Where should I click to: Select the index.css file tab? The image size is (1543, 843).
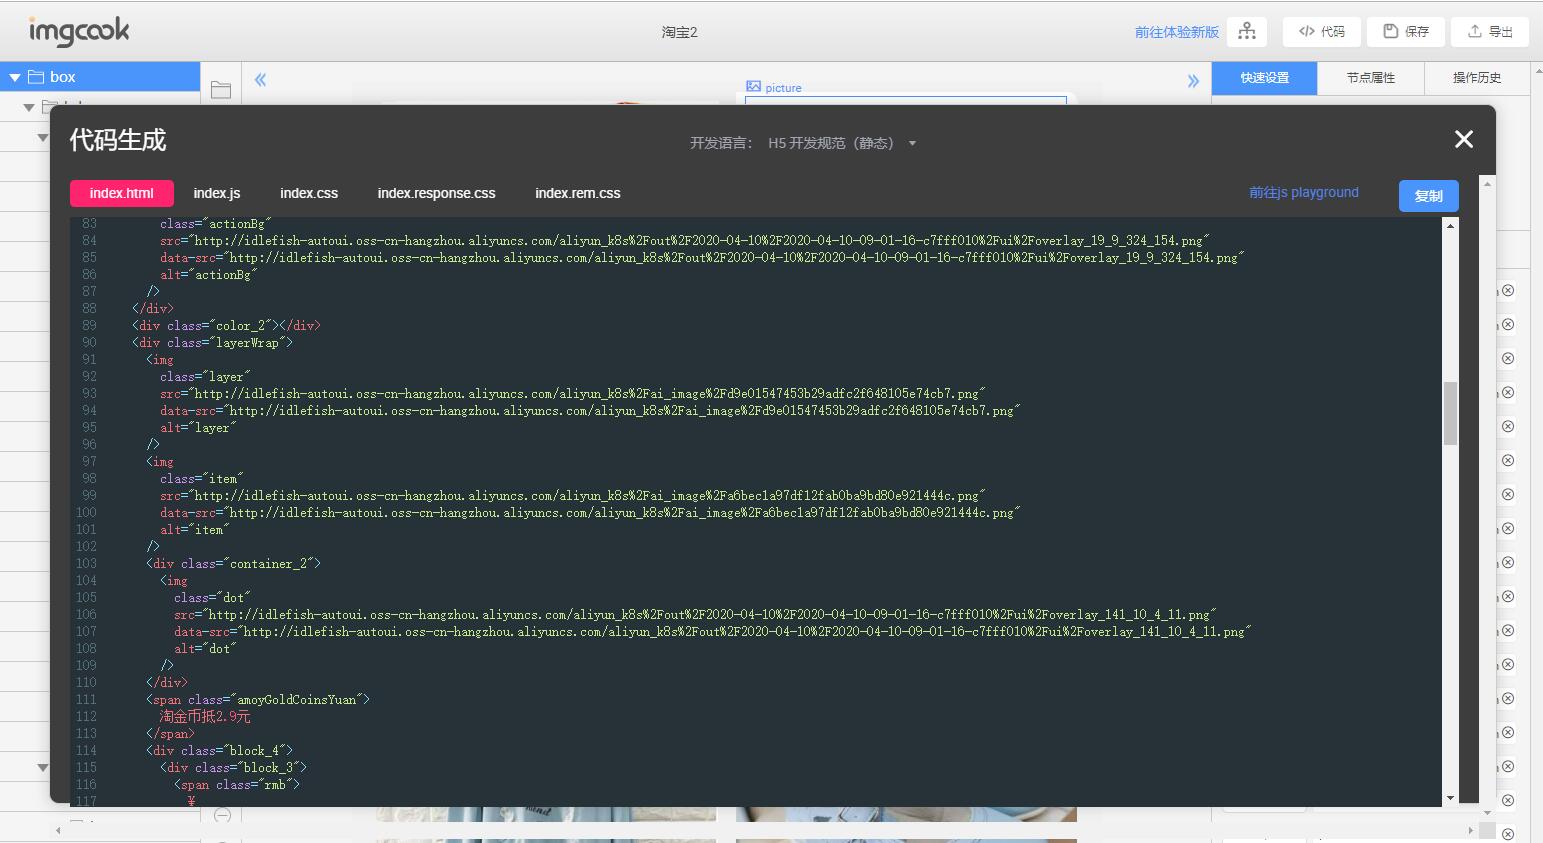click(309, 193)
